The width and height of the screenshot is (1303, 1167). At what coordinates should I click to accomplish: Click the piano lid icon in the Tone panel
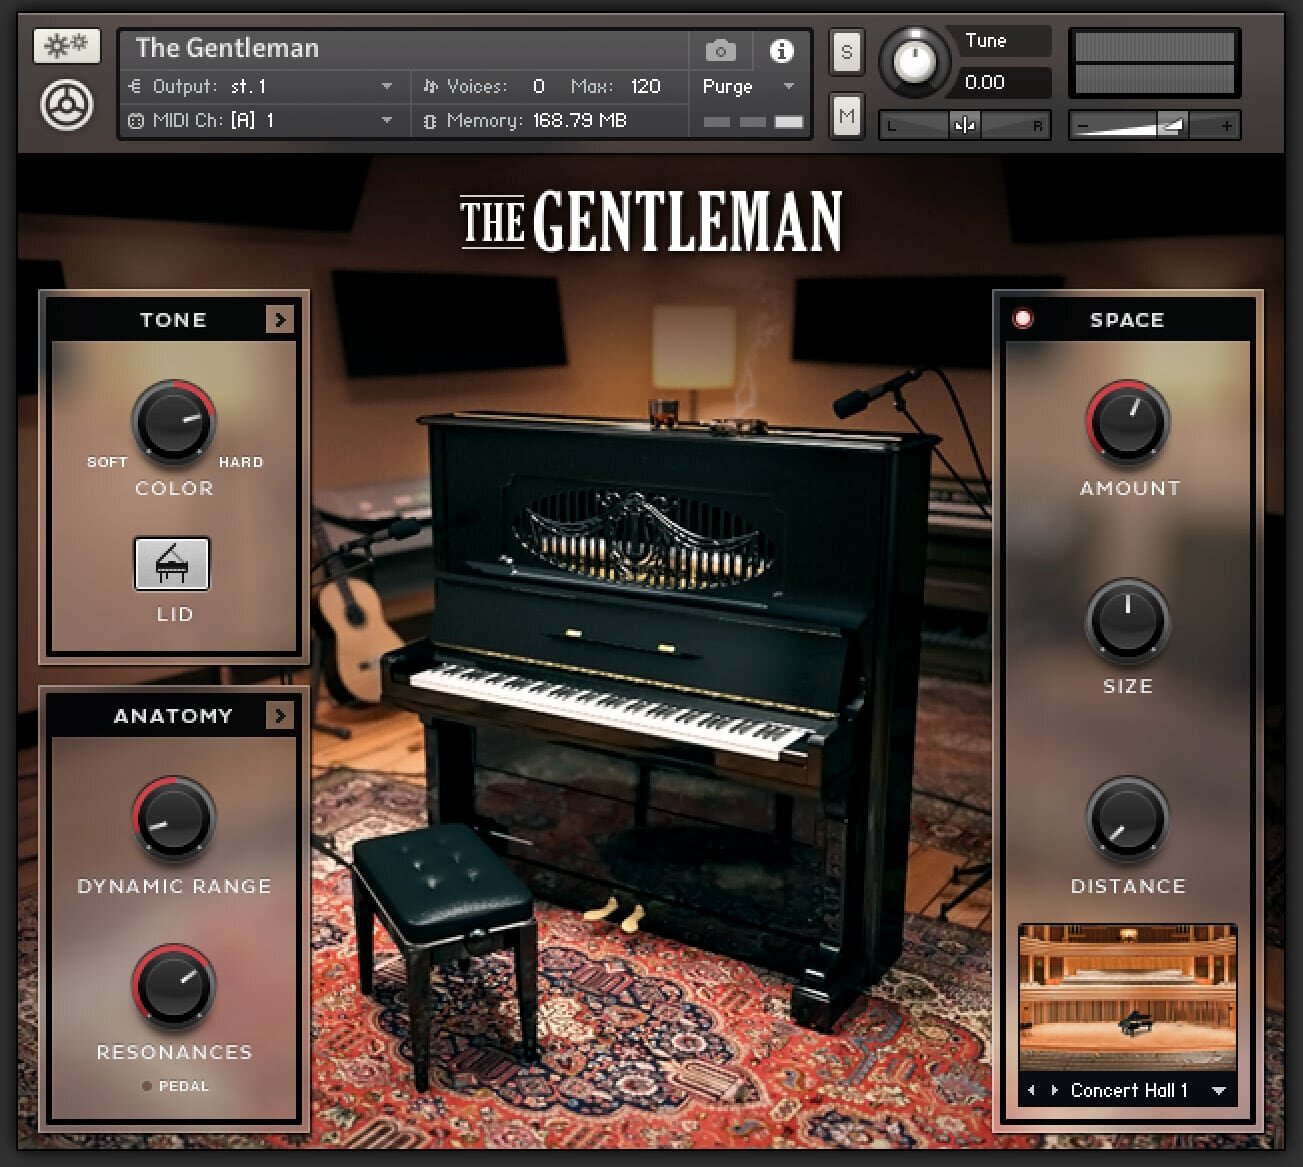(172, 563)
